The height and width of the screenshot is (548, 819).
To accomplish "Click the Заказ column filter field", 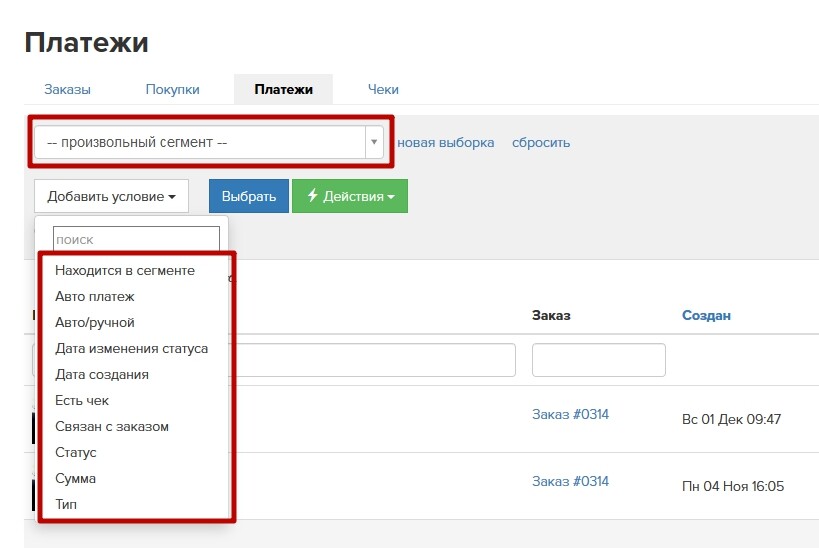I will (599, 360).
